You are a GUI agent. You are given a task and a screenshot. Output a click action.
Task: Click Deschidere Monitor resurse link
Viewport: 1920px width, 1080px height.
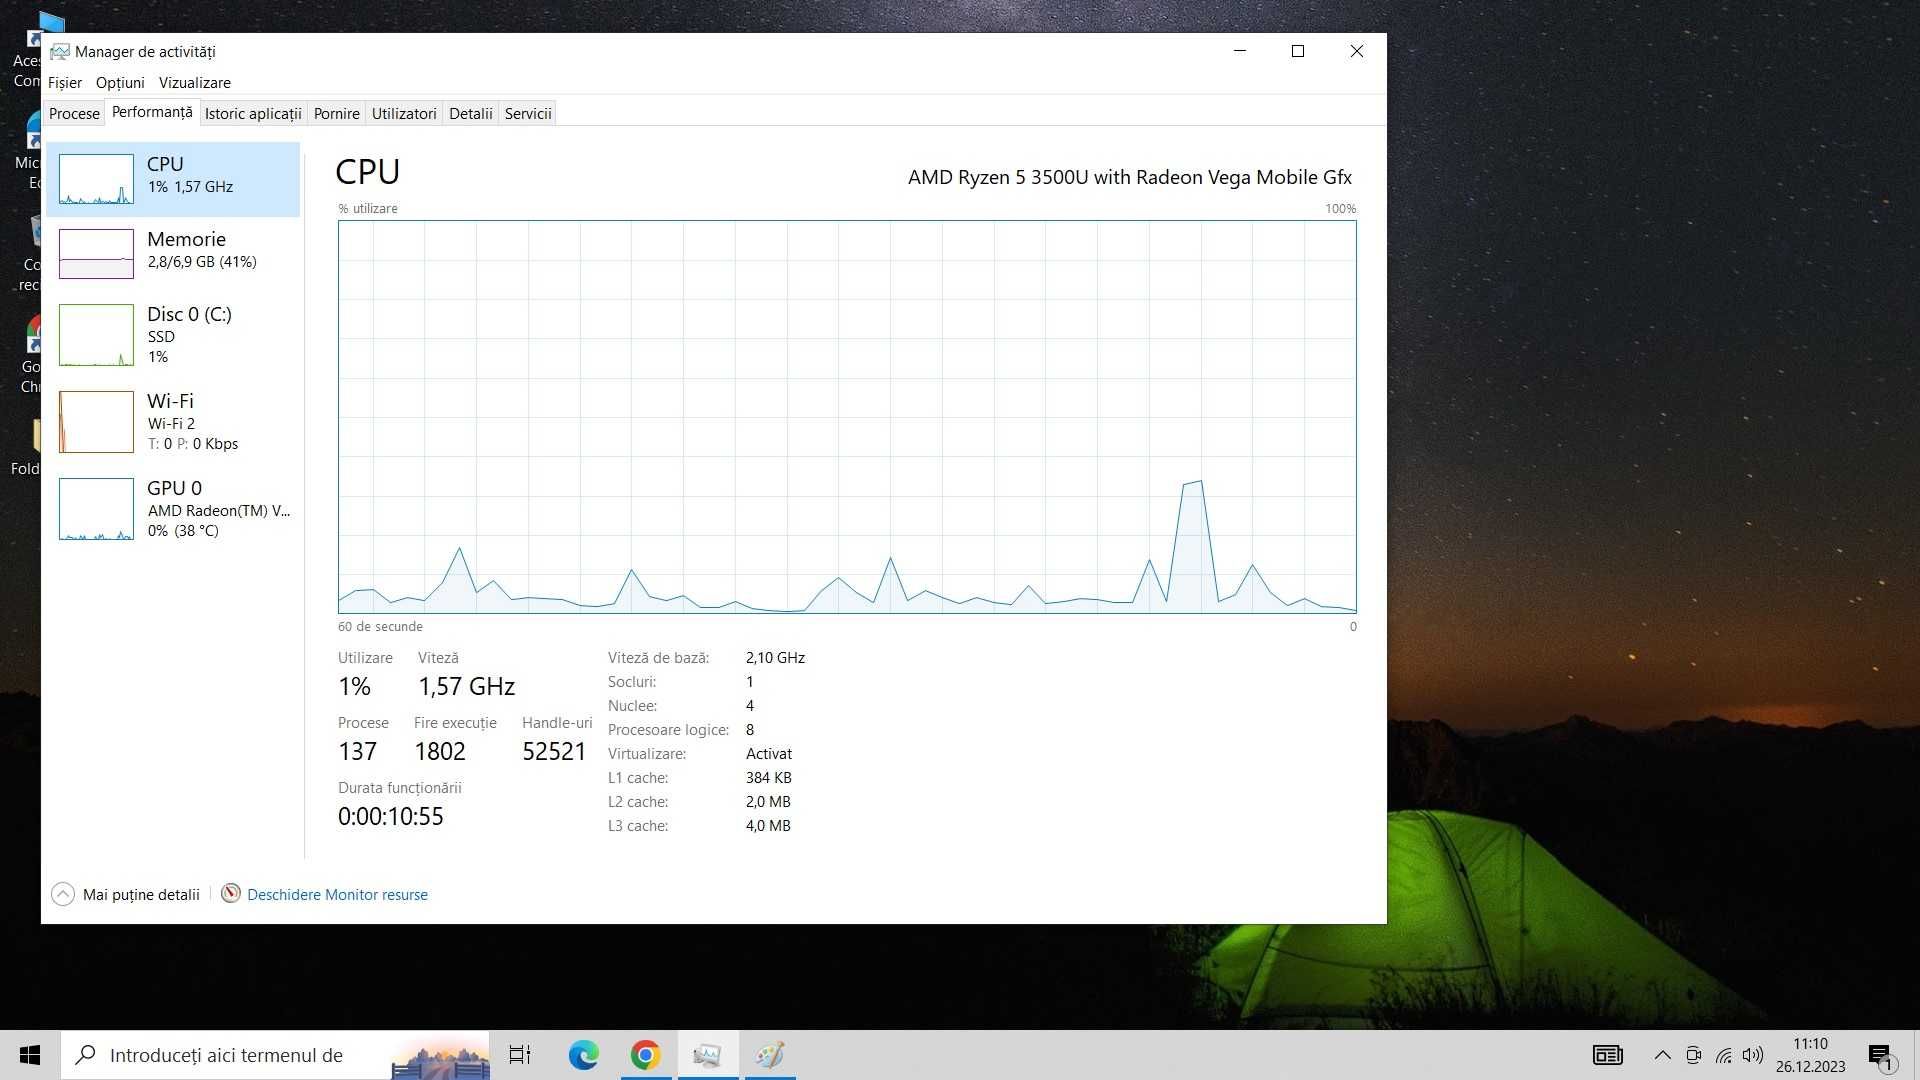pyautogui.click(x=338, y=894)
